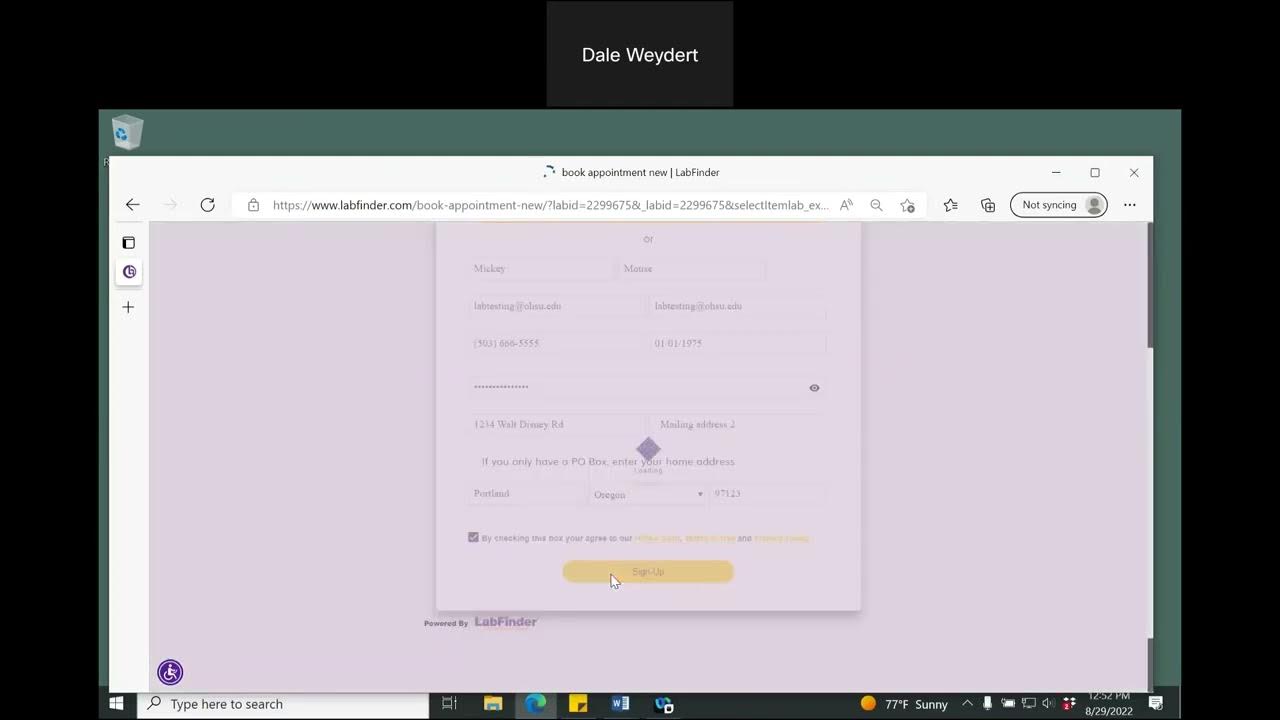Open the Favorites list icon
The image size is (1280, 720).
point(950,205)
